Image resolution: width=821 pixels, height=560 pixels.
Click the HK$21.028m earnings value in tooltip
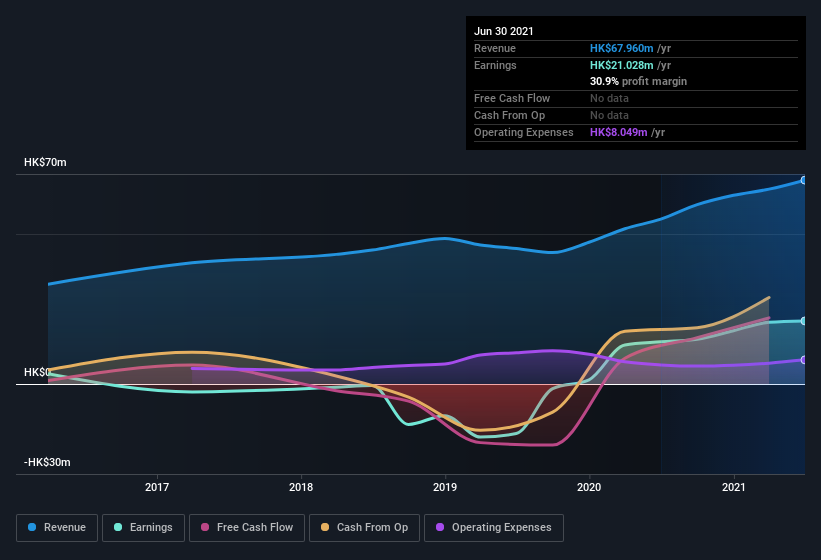(x=622, y=65)
